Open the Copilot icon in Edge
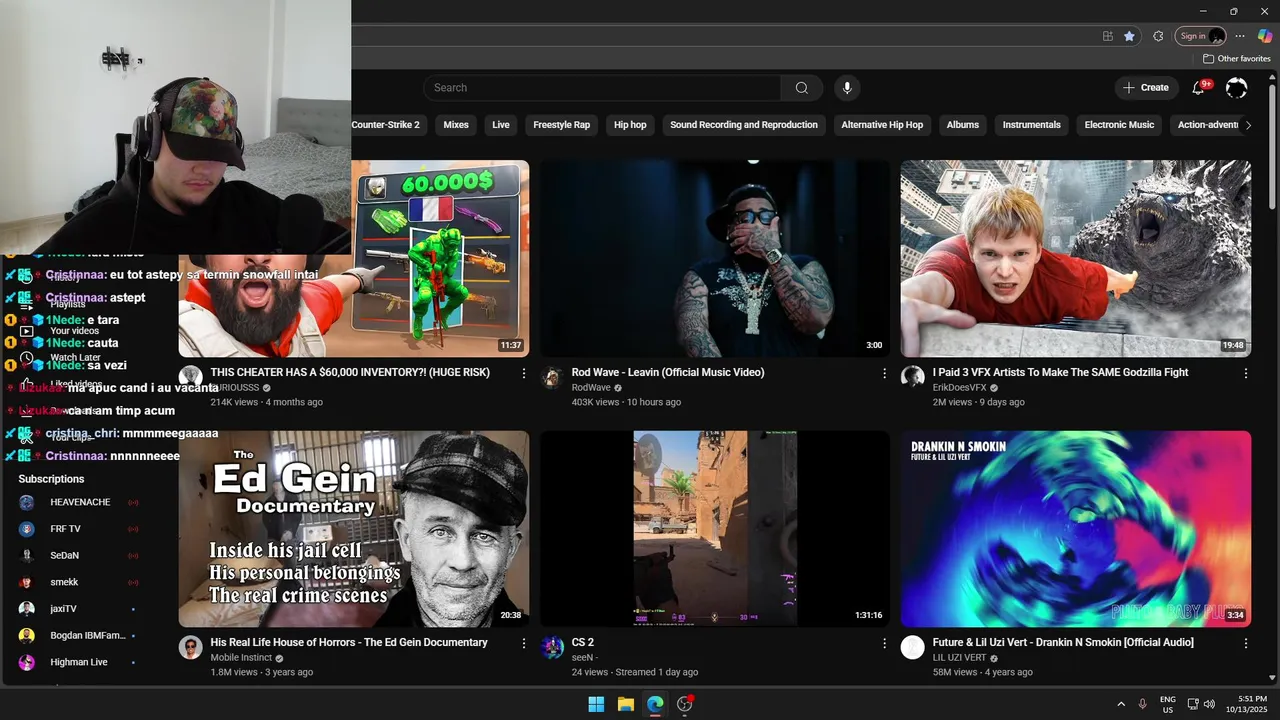The image size is (1280, 720). tap(1265, 36)
